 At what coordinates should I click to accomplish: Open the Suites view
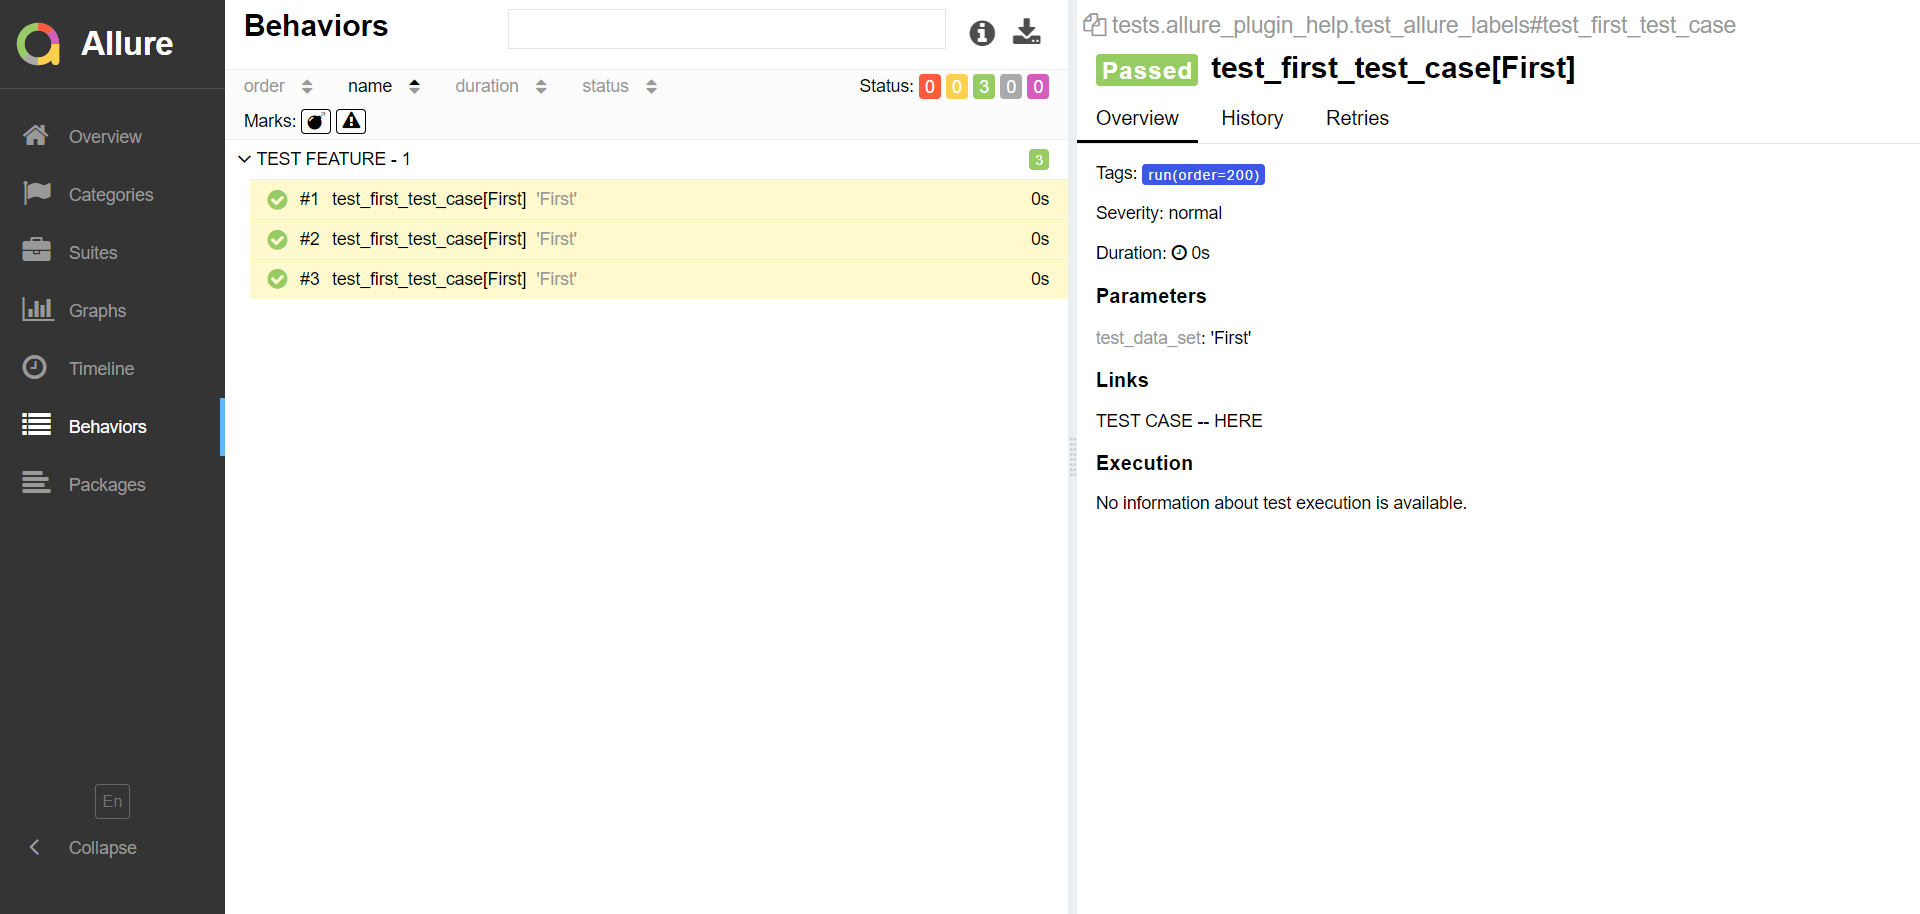click(x=93, y=252)
